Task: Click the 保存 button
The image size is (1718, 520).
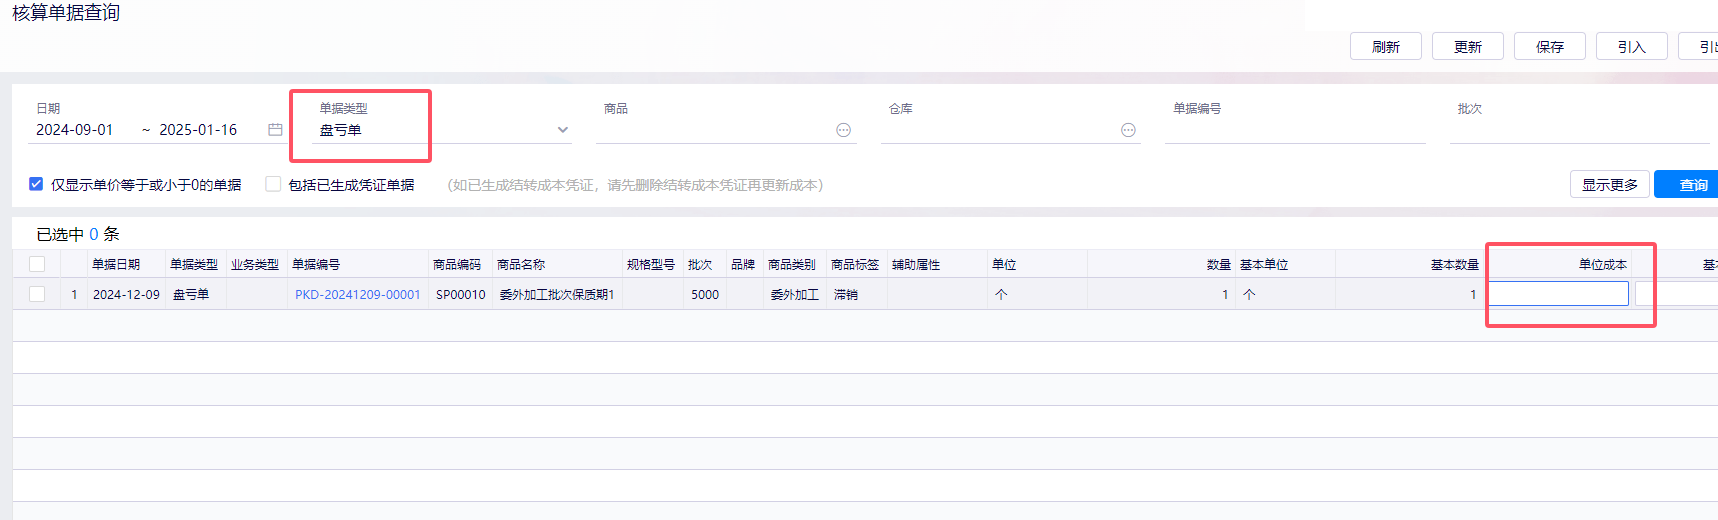Action: (x=1550, y=47)
